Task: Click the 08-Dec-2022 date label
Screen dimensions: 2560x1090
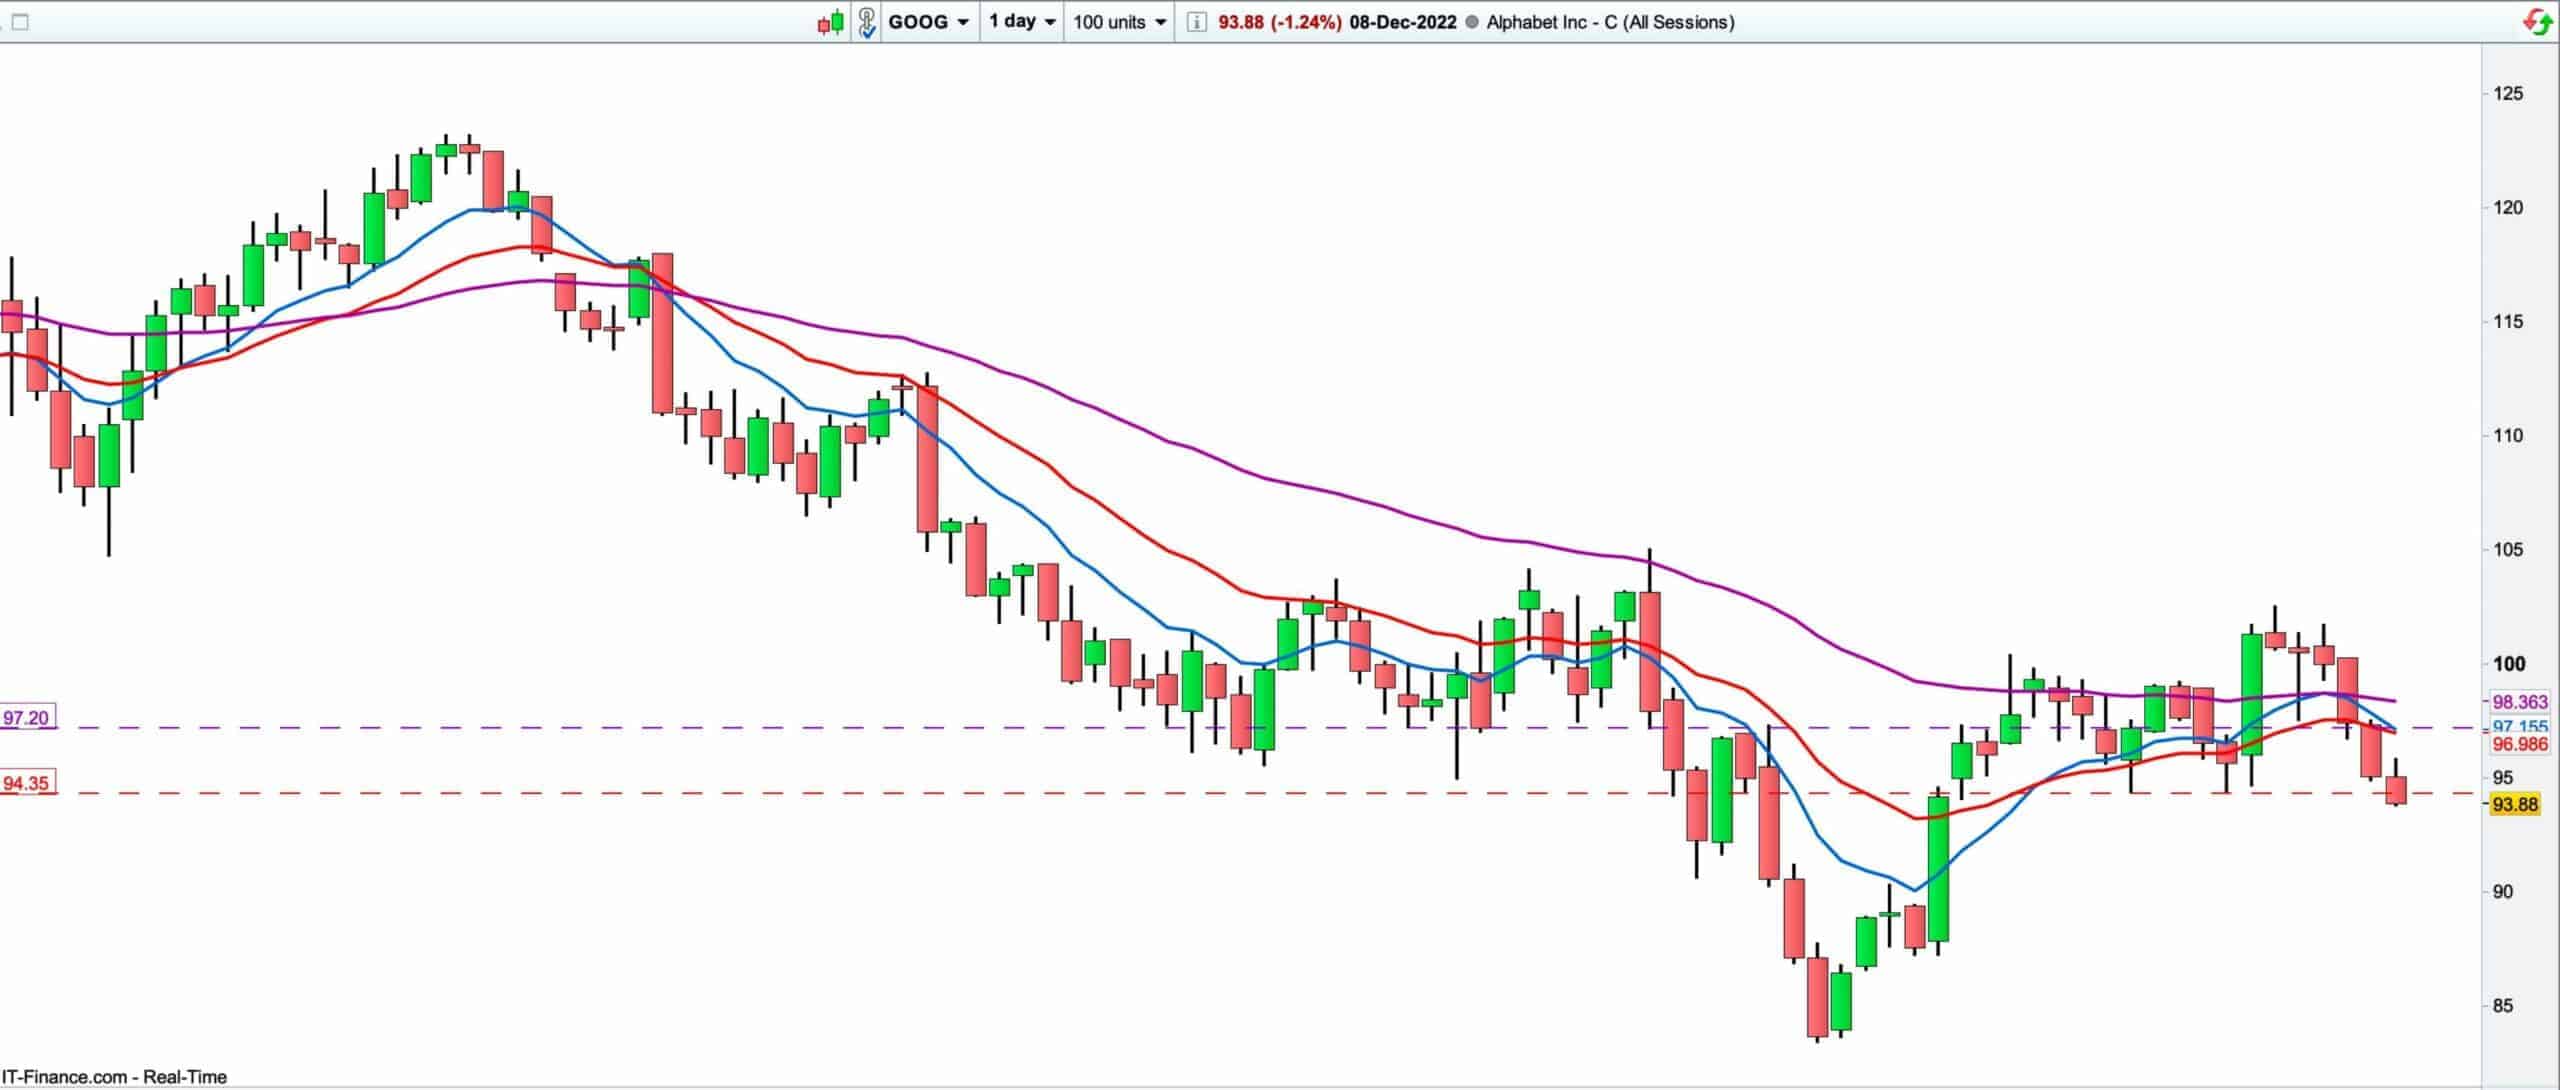Action: [x=1402, y=22]
